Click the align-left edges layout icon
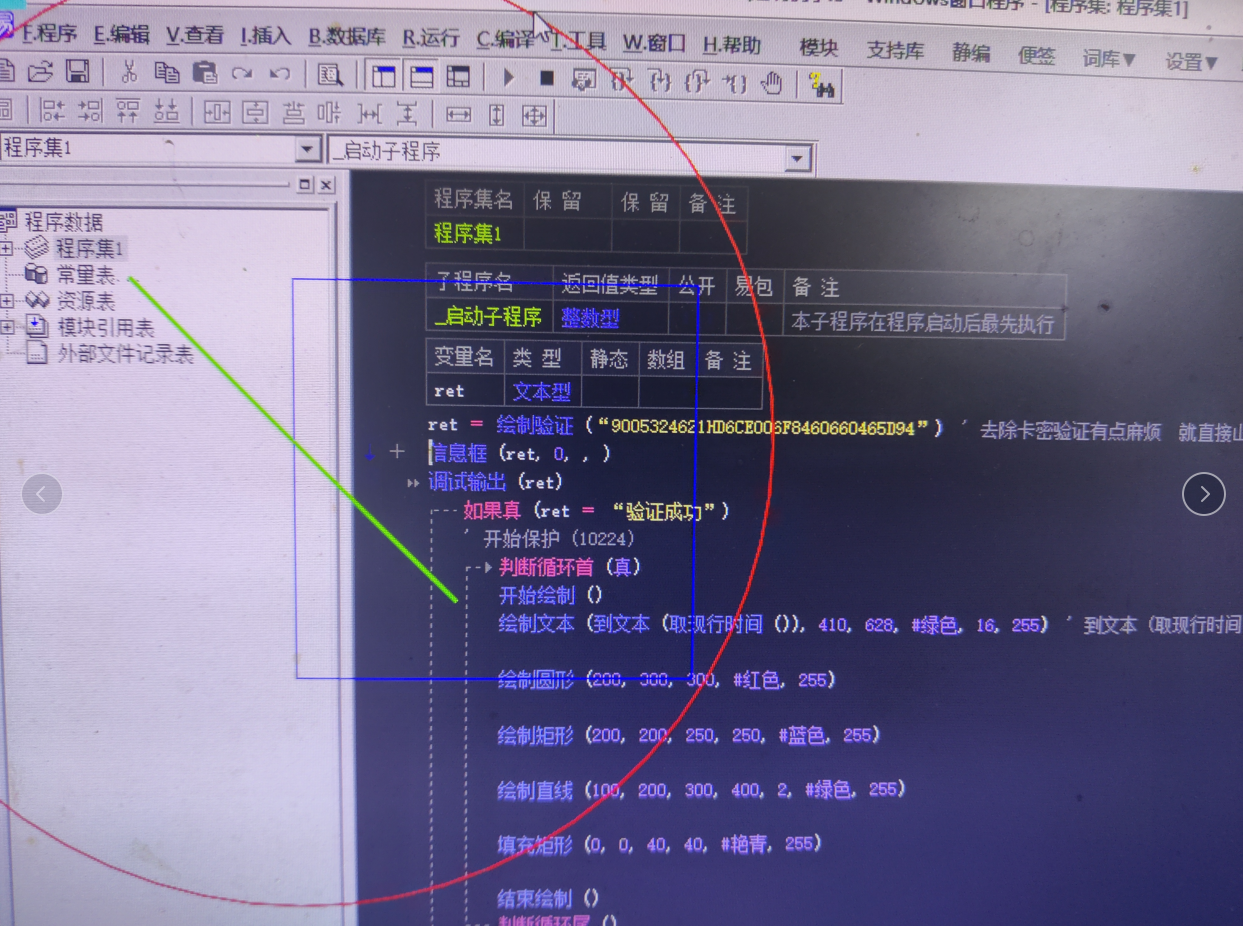This screenshot has width=1243, height=926. tap(52, 110)
